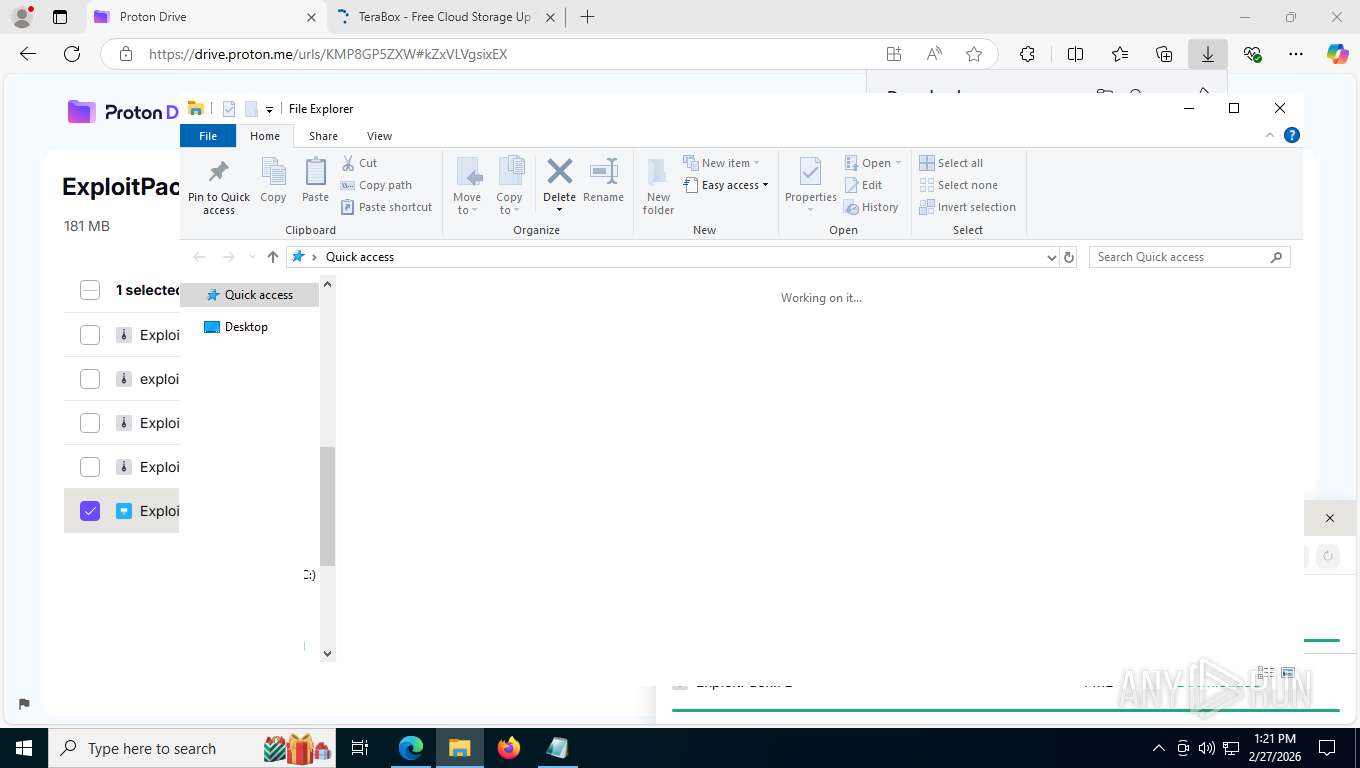Switch to the Home ribbon tab
This screenshot has width=1360, height=768.
coord(265,136)
